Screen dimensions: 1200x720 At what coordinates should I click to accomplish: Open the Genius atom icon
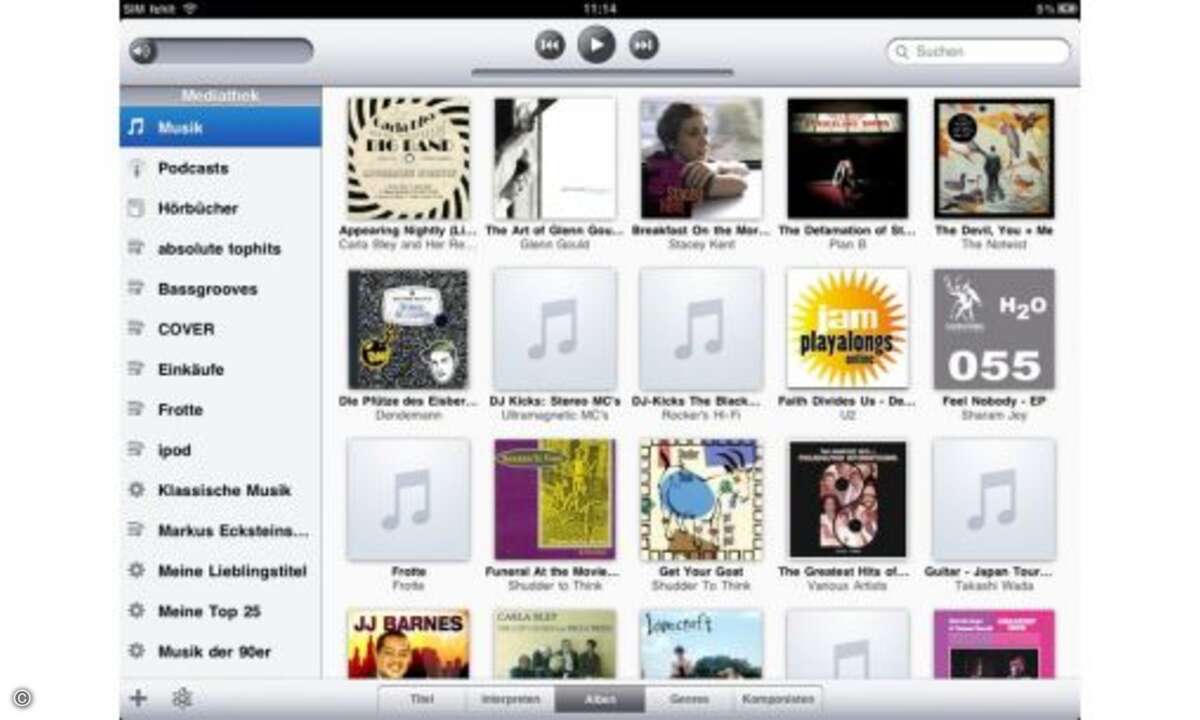(x=182, y=698)
